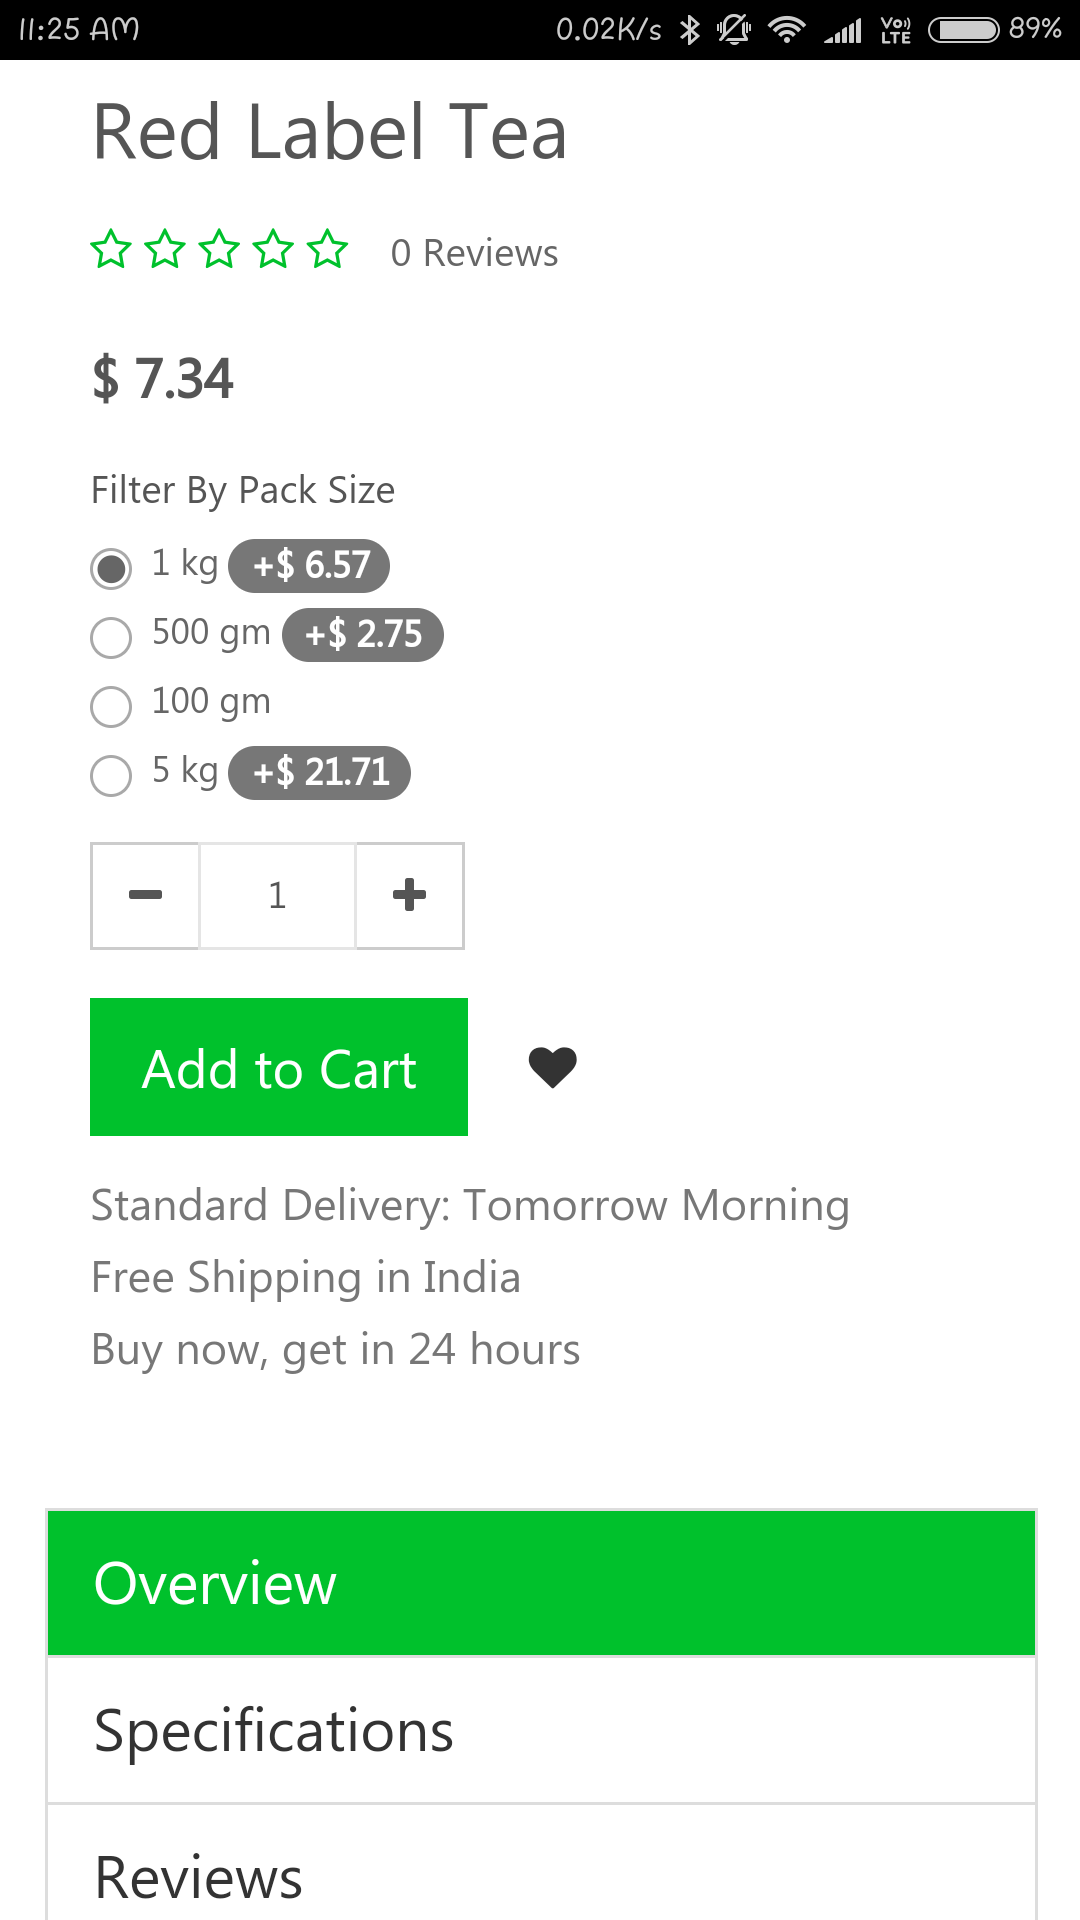This screenshot has height=1920, width=1080.
Task: Rate product with the fifth star
Action: point(327,250)
